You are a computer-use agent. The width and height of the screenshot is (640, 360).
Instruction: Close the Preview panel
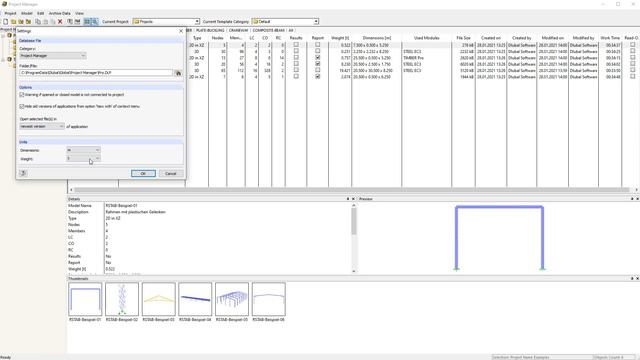pos(638,199)
